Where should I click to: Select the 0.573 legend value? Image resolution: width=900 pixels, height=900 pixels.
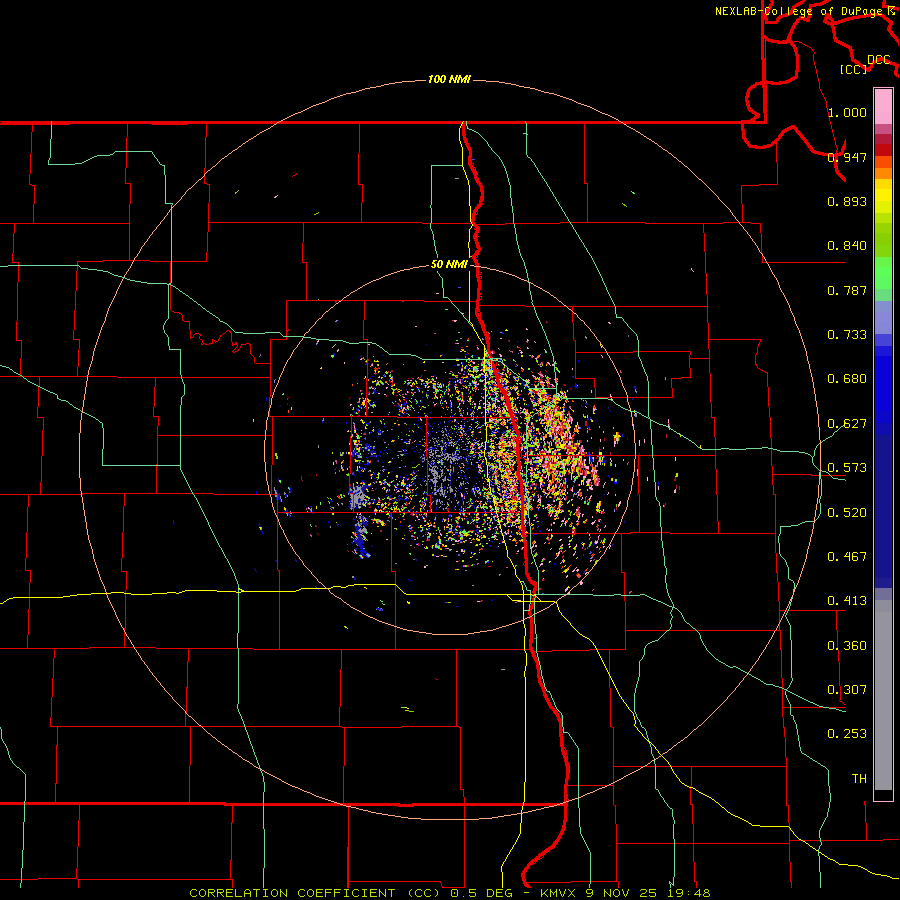pos(847,468)
